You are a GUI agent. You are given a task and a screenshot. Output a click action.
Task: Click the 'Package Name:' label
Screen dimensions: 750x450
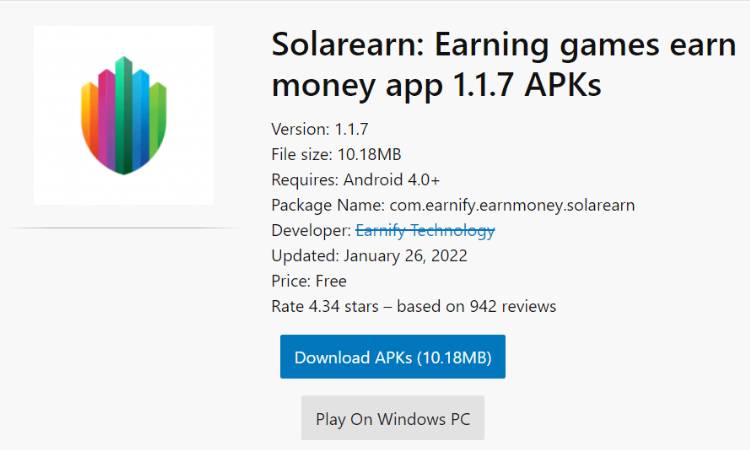click(328, 205)
